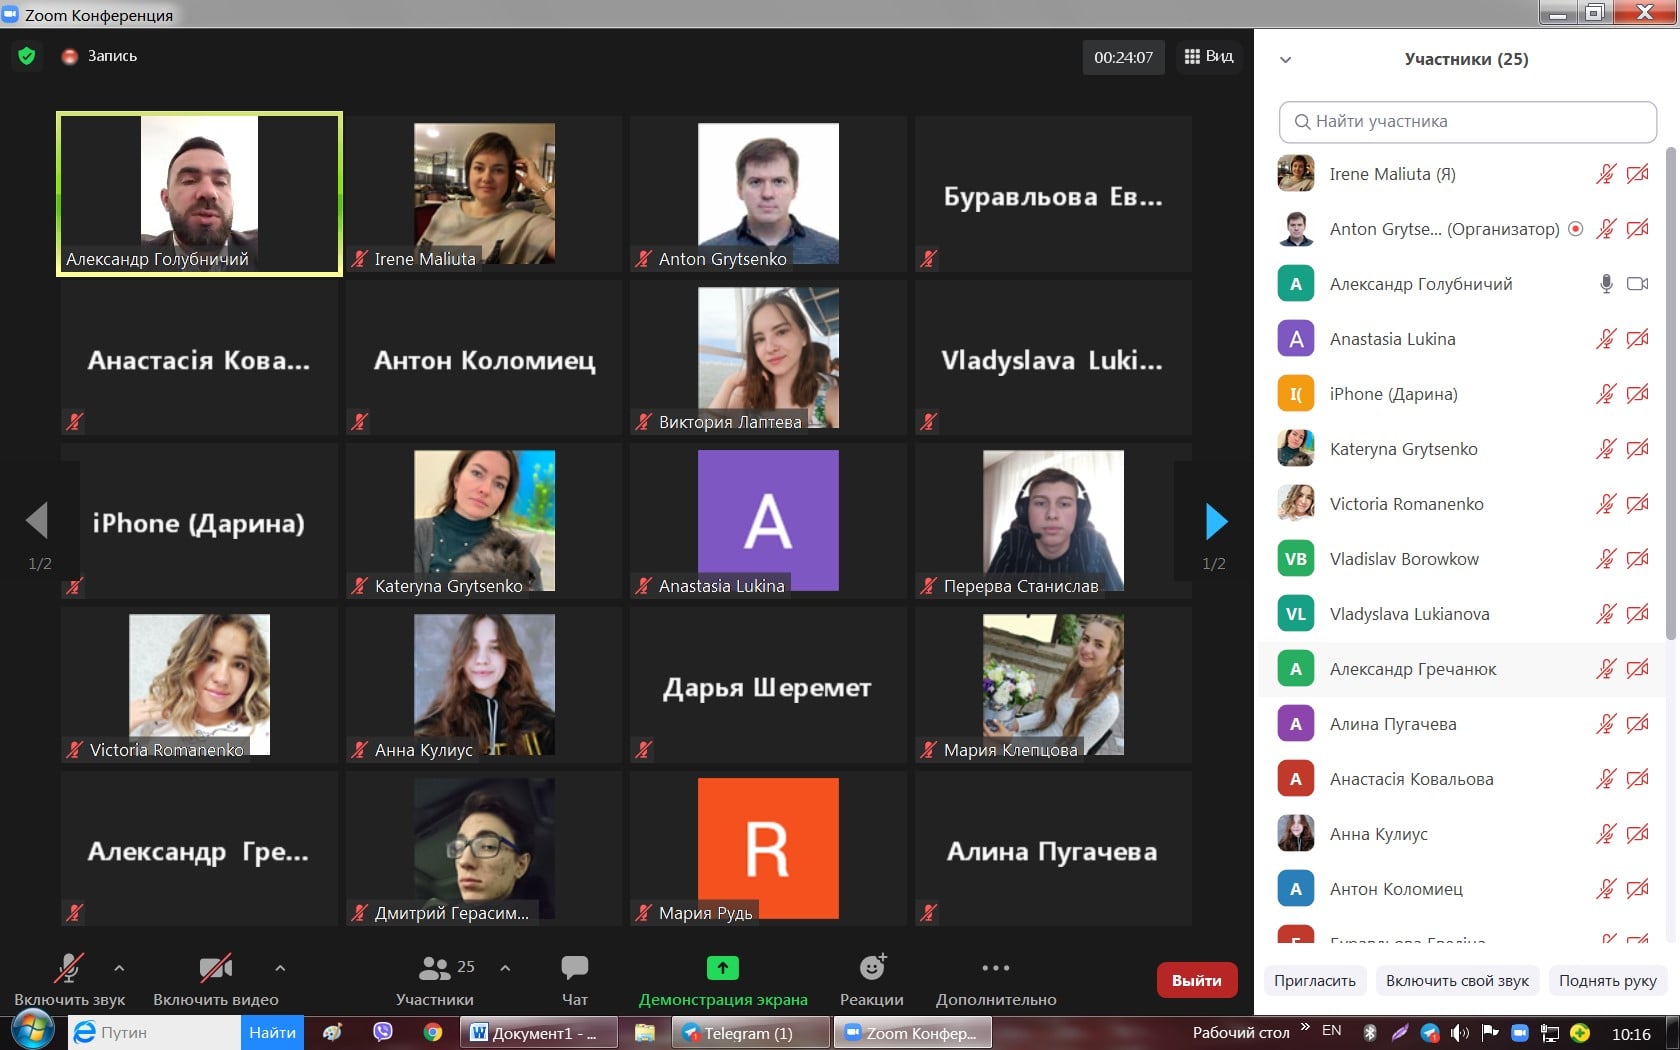Image resolution: width=1680 pixels, height=1050 pixels.
Task: Click the volume speaker tray icon
Action: click(x=1460, y=1032)
